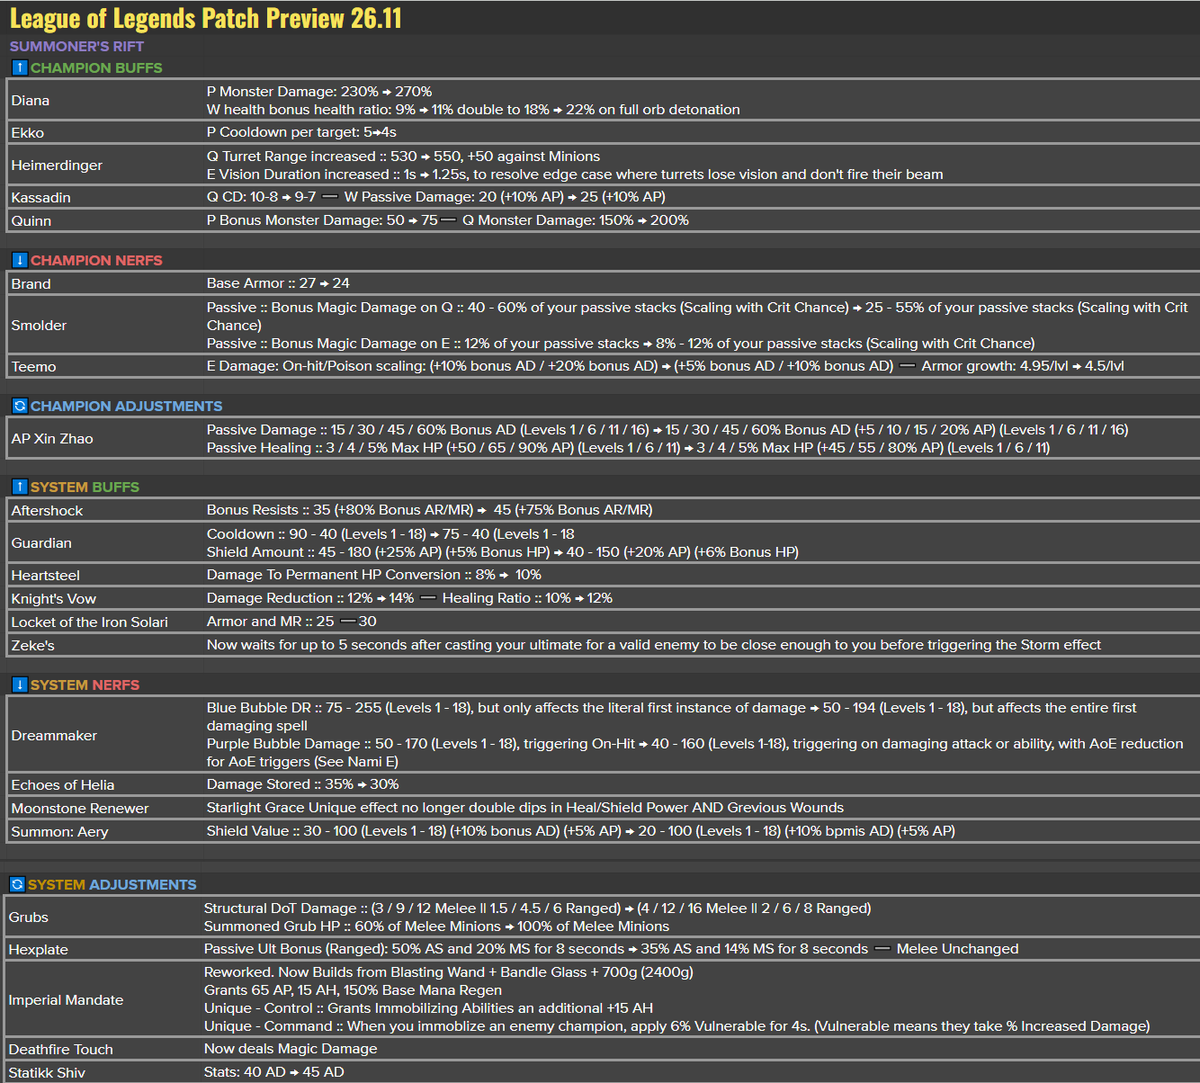Click Grubs' Summoned Grub HP line
Viewport: 1200px width, 1083px height.
point(437,927)
